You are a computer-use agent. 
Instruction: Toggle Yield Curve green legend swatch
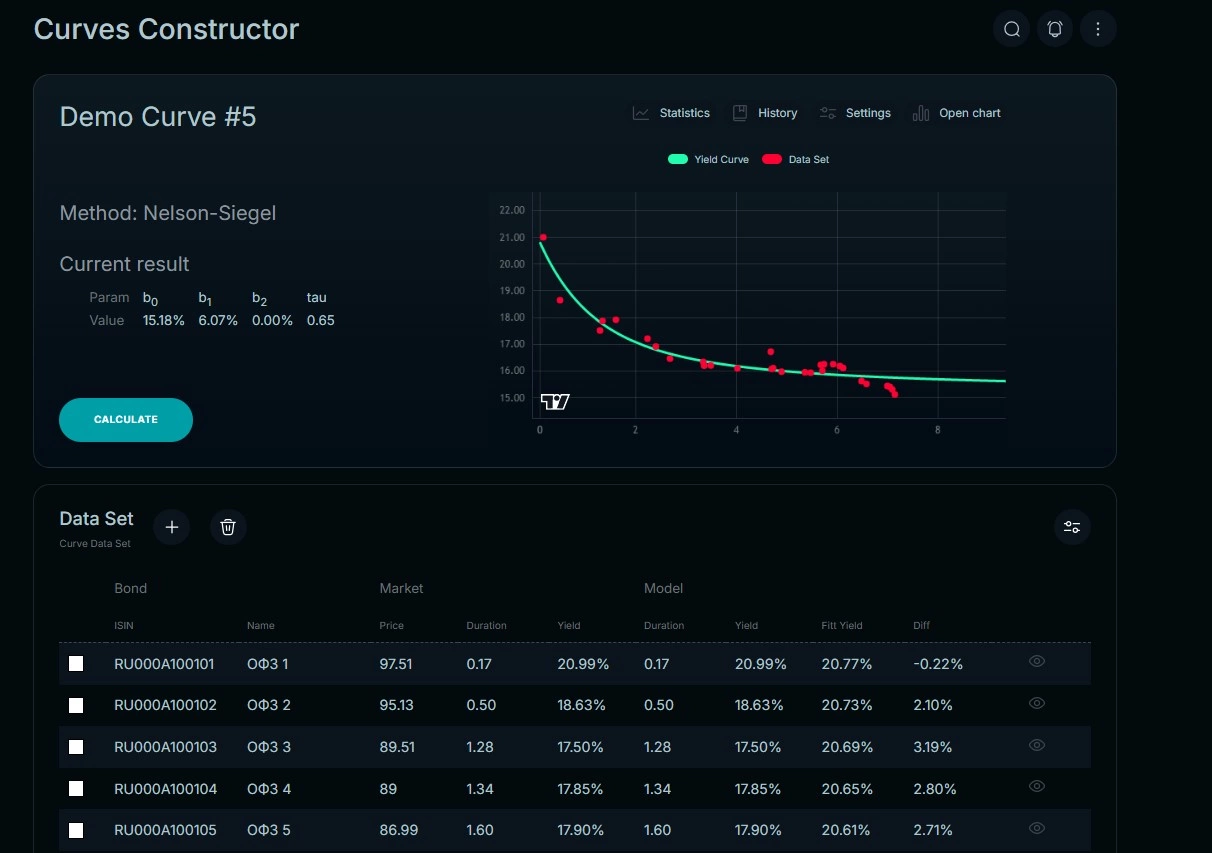678,159
